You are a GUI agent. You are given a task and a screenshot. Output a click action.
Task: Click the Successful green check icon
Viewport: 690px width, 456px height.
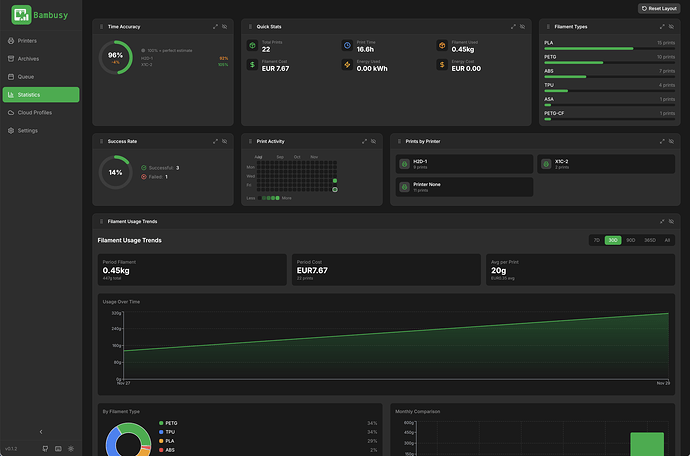(x=144, y=168)
